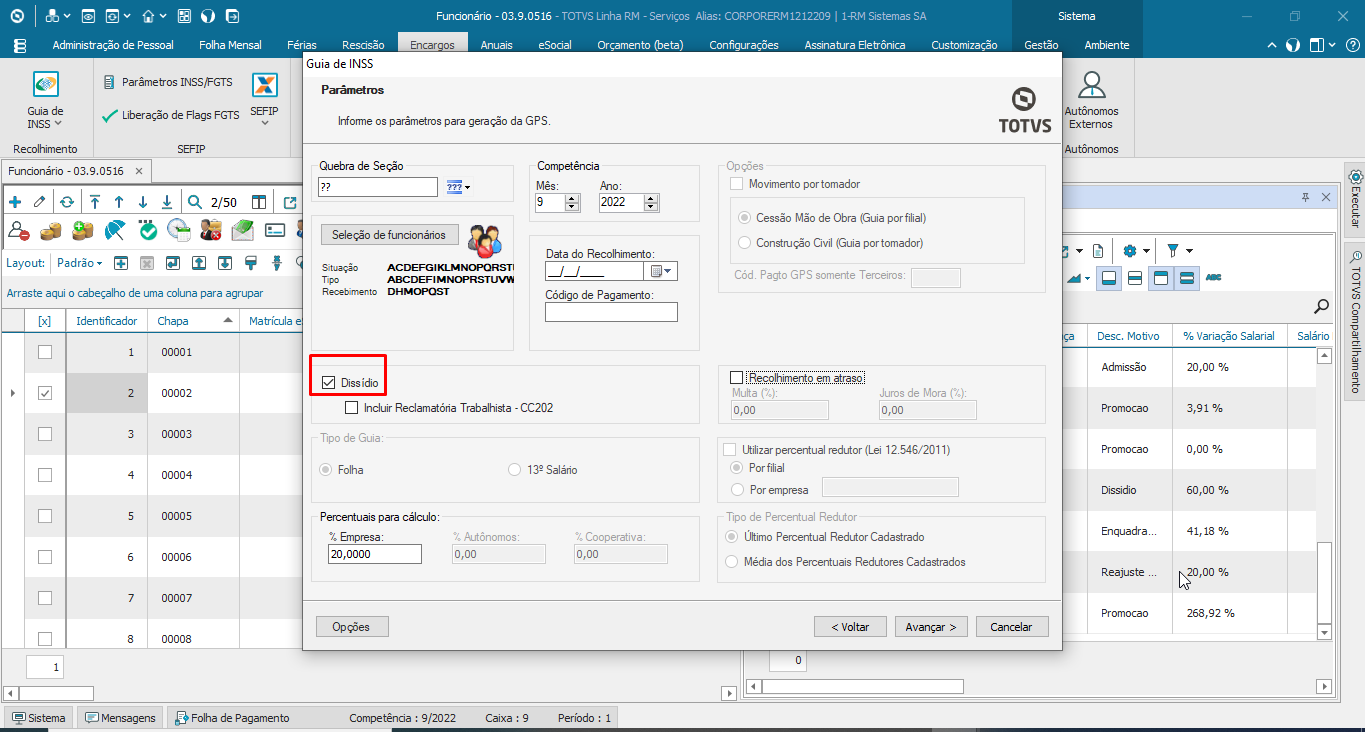Image resolution: width=1365 pixels, height=732 pixels.
Task: Switch to the eSocial ribbon tab
Action: [555, 45]
